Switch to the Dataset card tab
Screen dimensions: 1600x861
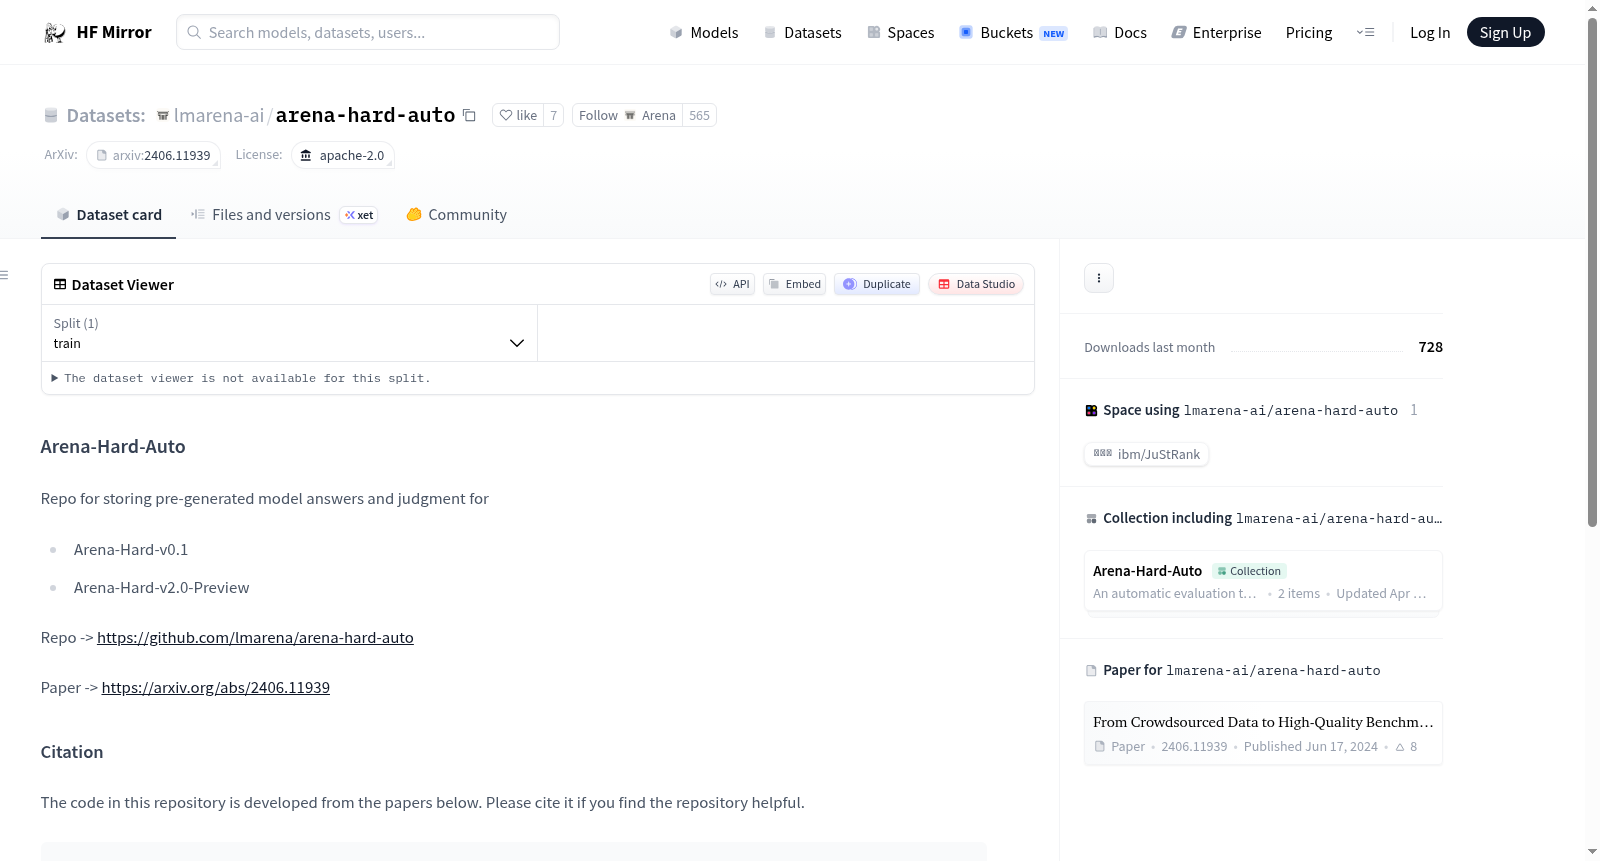coord(109,215)
